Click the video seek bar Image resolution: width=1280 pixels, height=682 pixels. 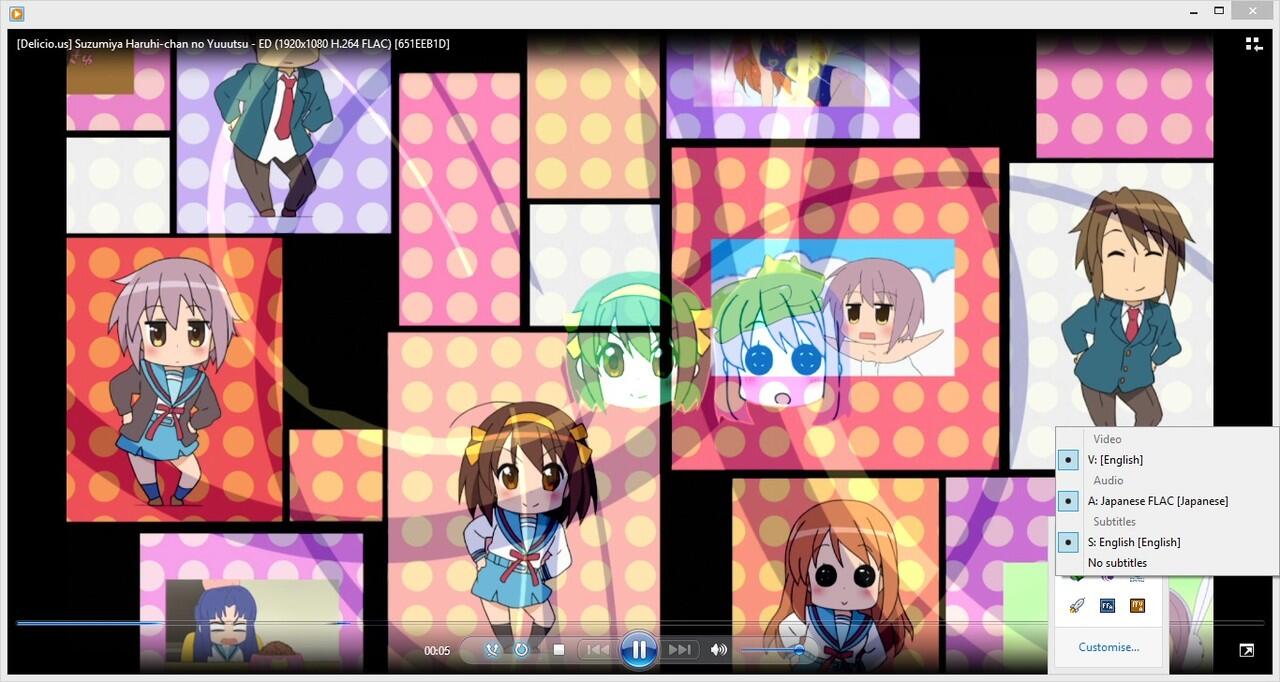(x=640, y=623)
